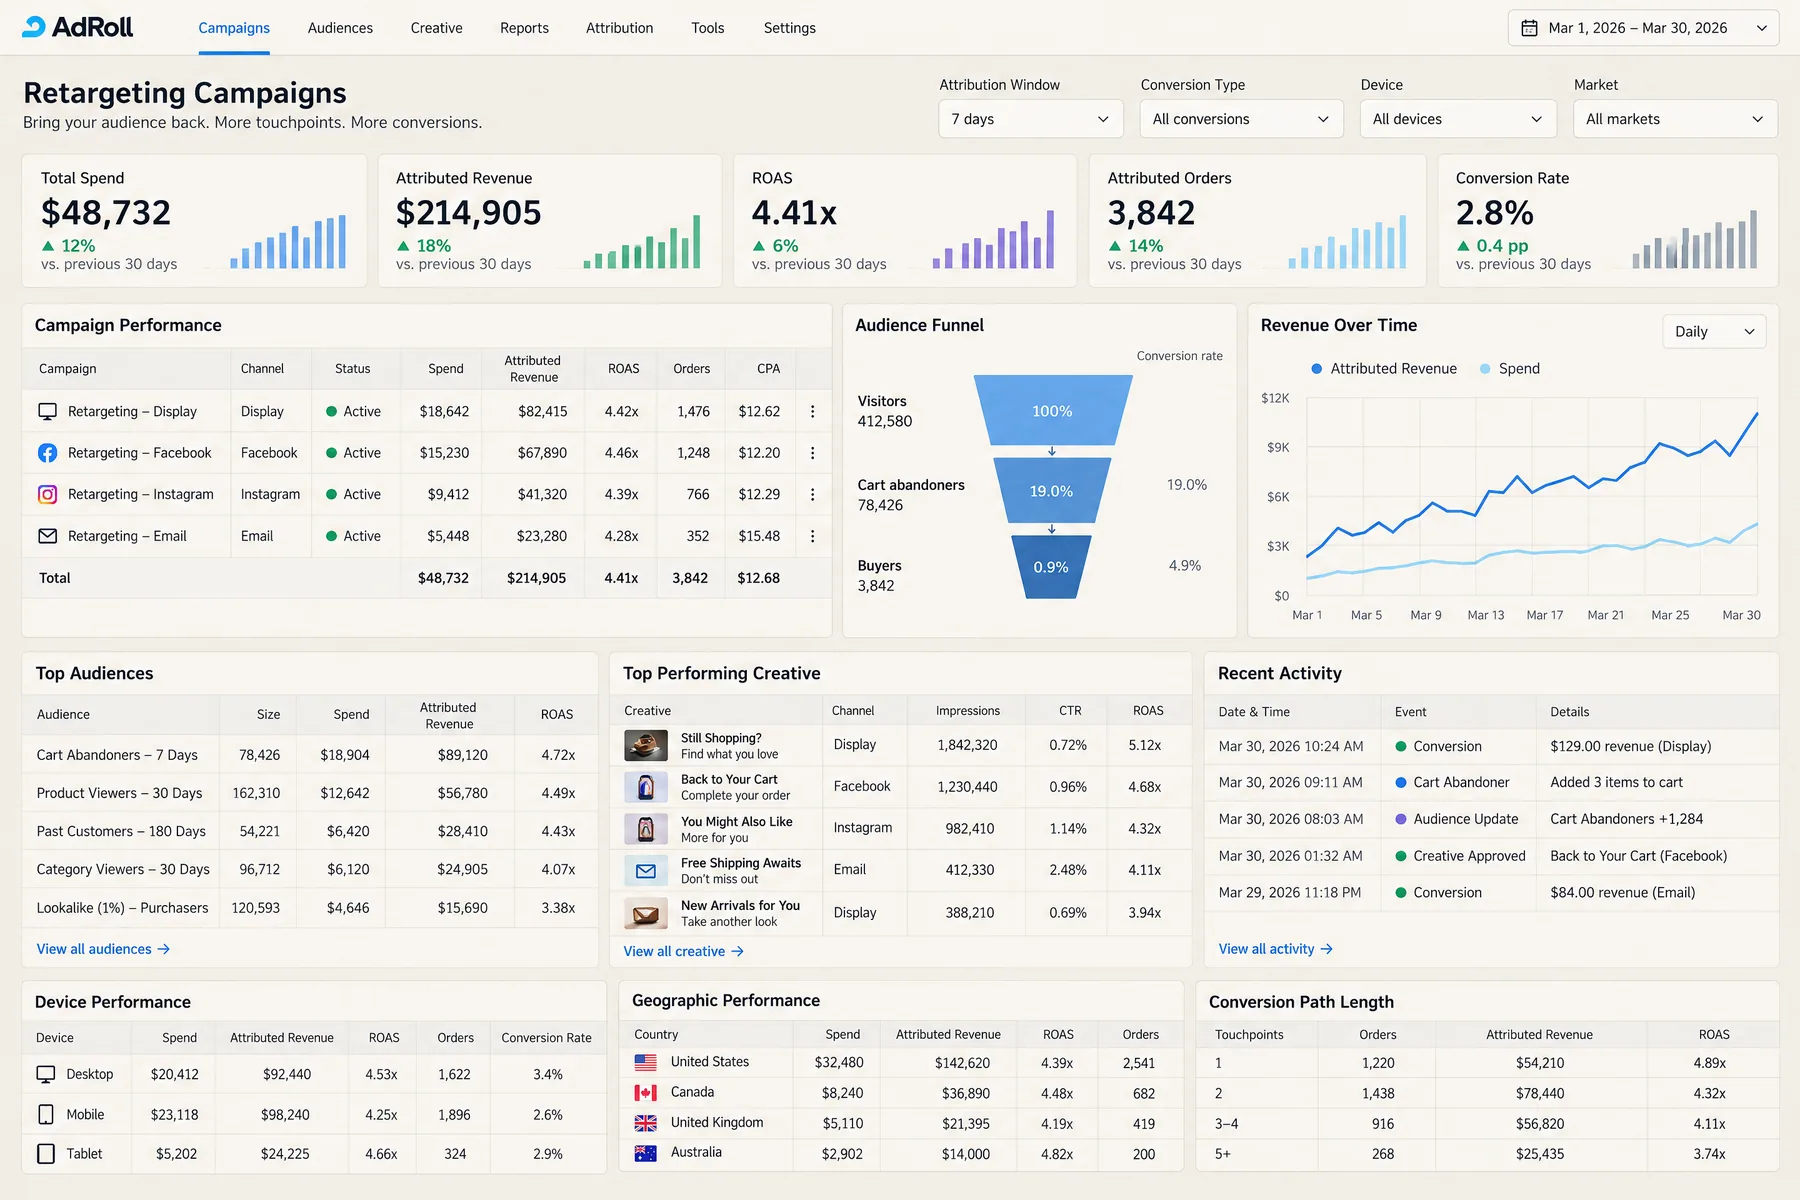Click the Back to Your Cart thumbnail
The width and height of the screenshot is (1800, 1200).
point(646,787)
